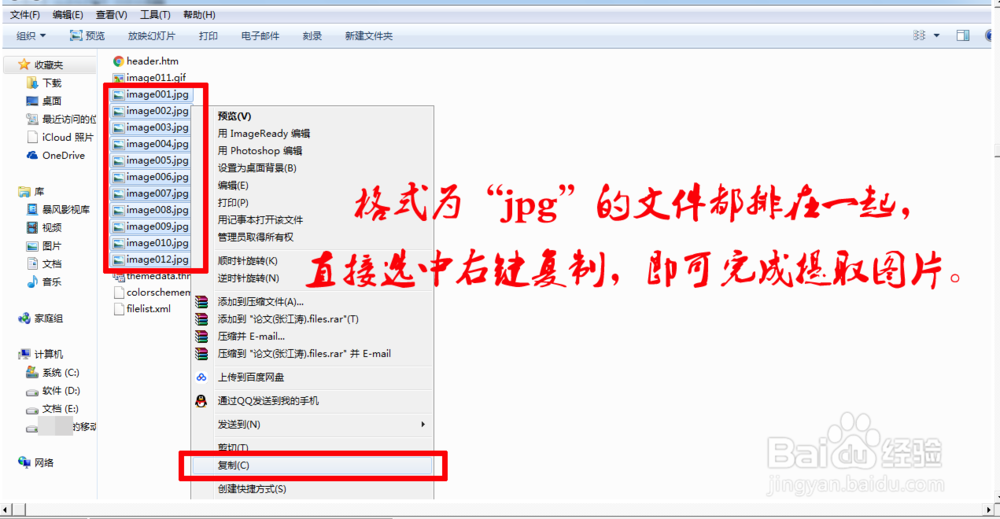
Task: Open the 查看(V) menu
Action: click(x=112, y=15)
